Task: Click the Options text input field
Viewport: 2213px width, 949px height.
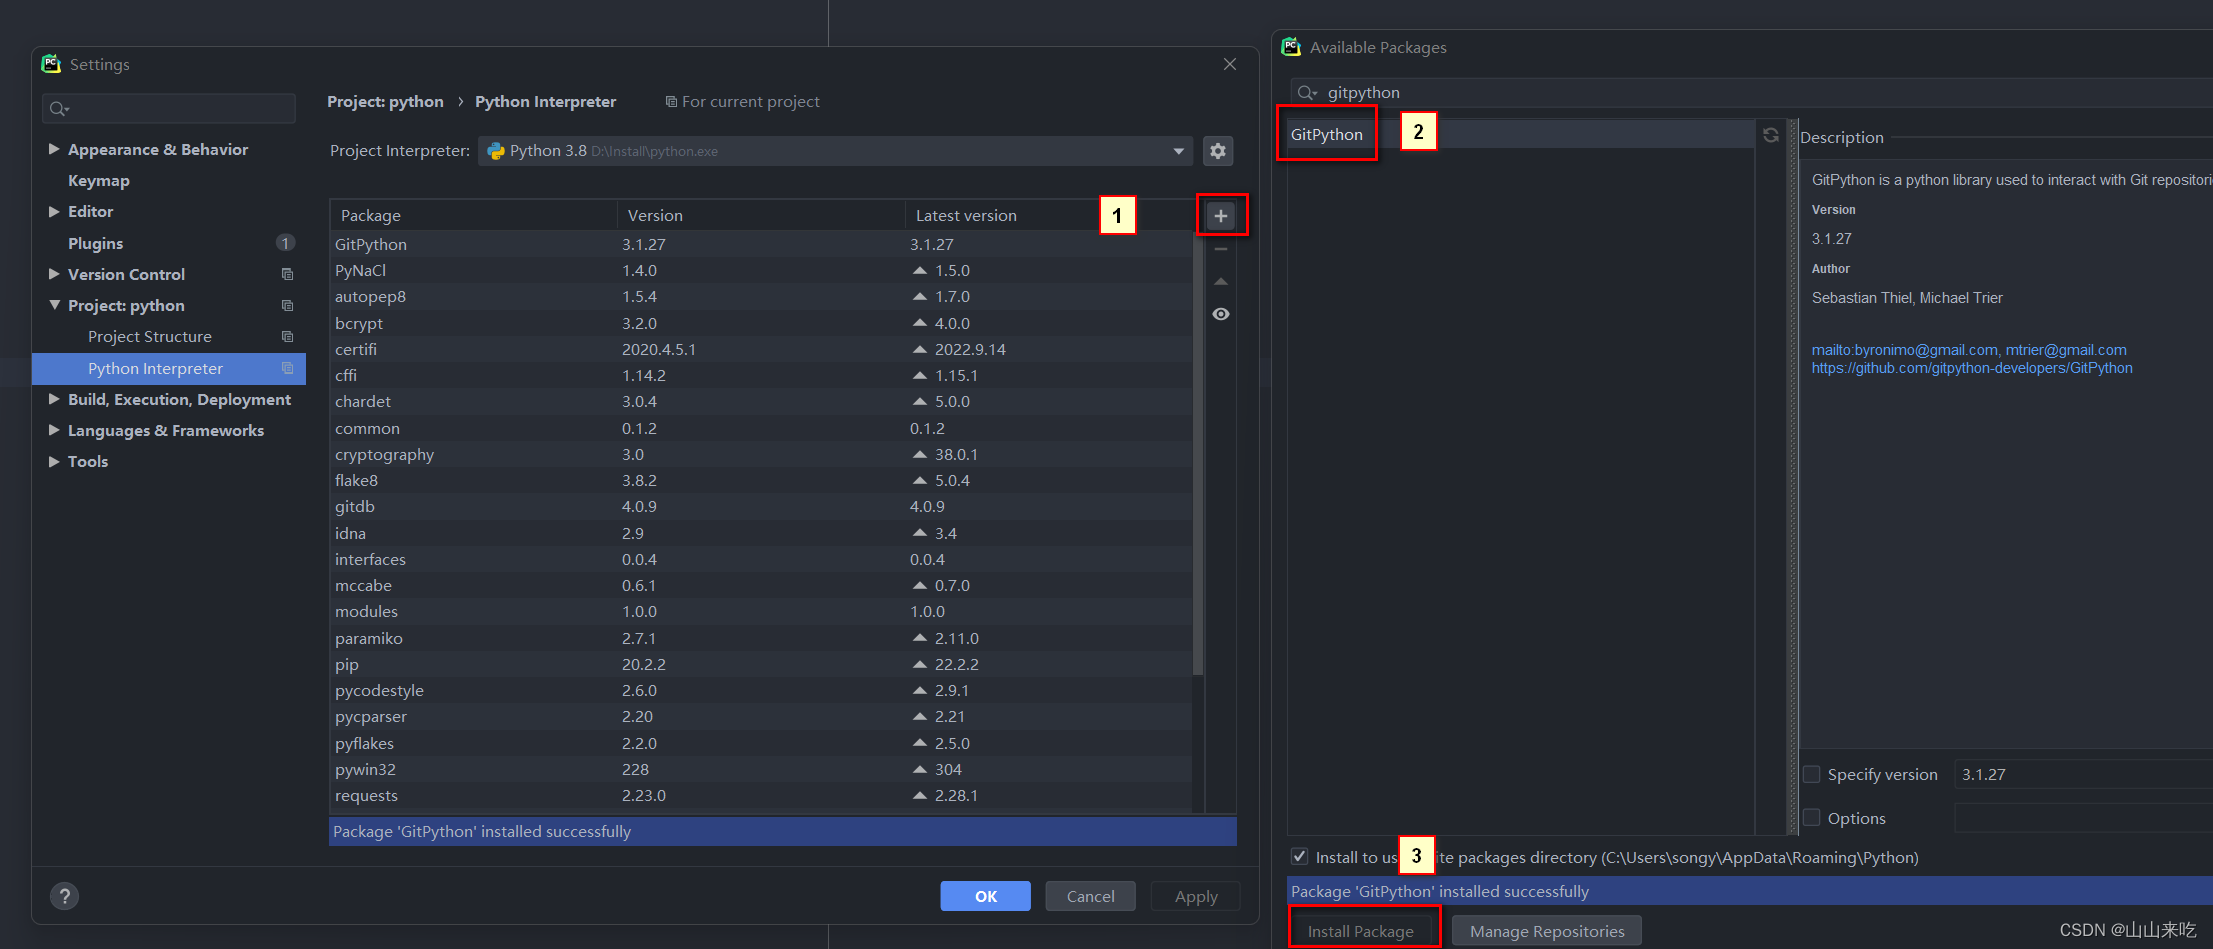Action: (2083, 818)
